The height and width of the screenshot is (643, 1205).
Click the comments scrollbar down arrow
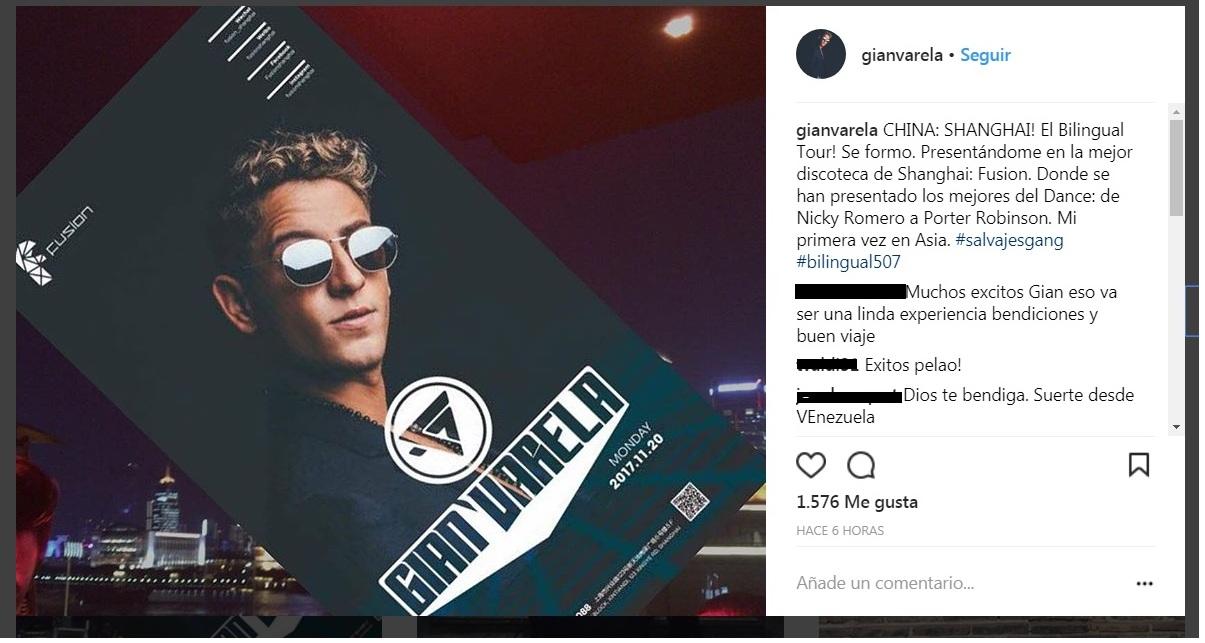click(x=1176, y=427)
